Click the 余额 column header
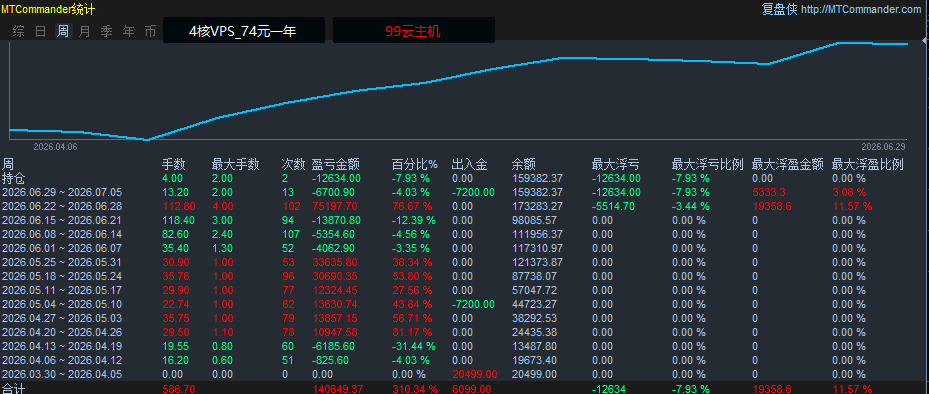 click(523, 165)
